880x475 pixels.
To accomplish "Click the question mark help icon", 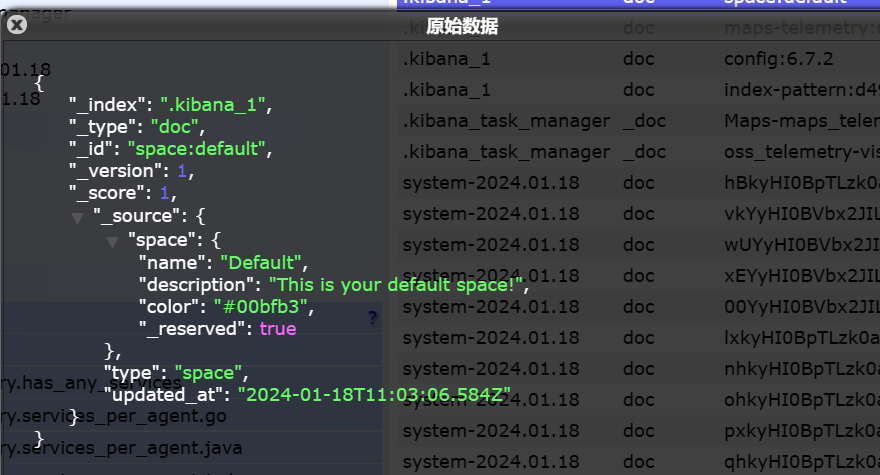I will pyautogui.click(x=372, y=318).
